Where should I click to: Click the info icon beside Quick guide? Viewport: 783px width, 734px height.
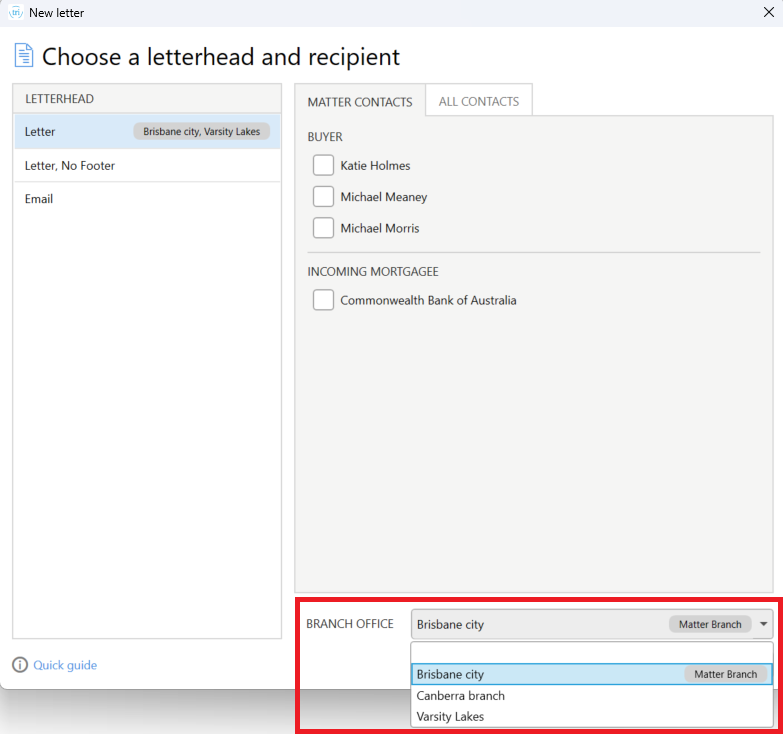pyautogui.click(x=20, y=665)
